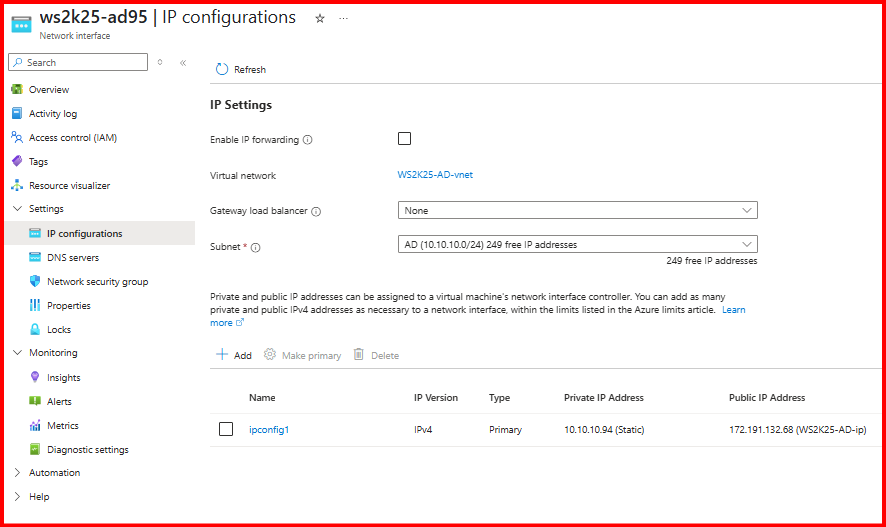Click the Add plus icon
Image resolution: width=886 pixels, height=527 pixels.
(222, 355)
